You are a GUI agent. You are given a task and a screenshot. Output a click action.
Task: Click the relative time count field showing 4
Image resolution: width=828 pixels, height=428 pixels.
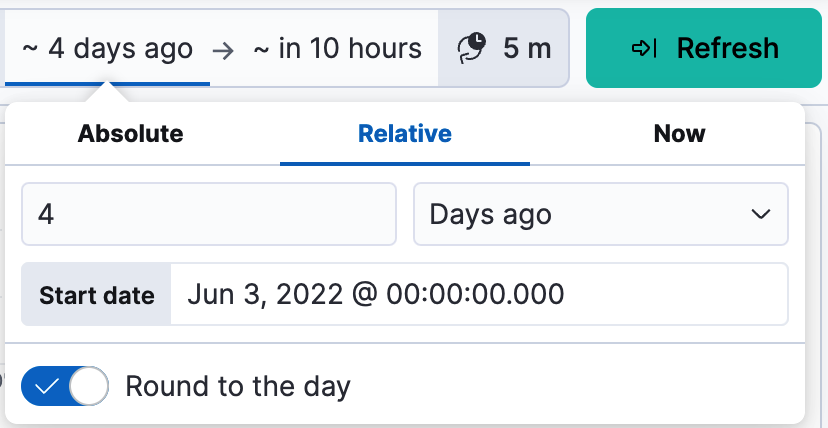point(208,214)
